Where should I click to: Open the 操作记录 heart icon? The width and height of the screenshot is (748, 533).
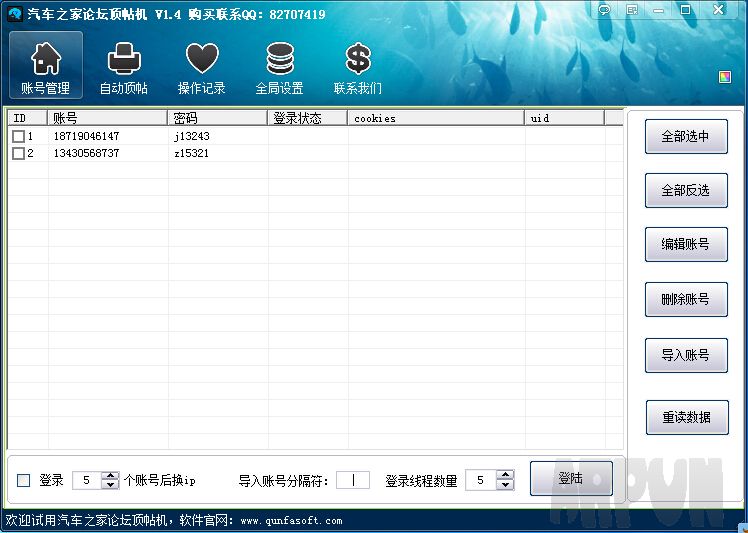pos(202,66)
